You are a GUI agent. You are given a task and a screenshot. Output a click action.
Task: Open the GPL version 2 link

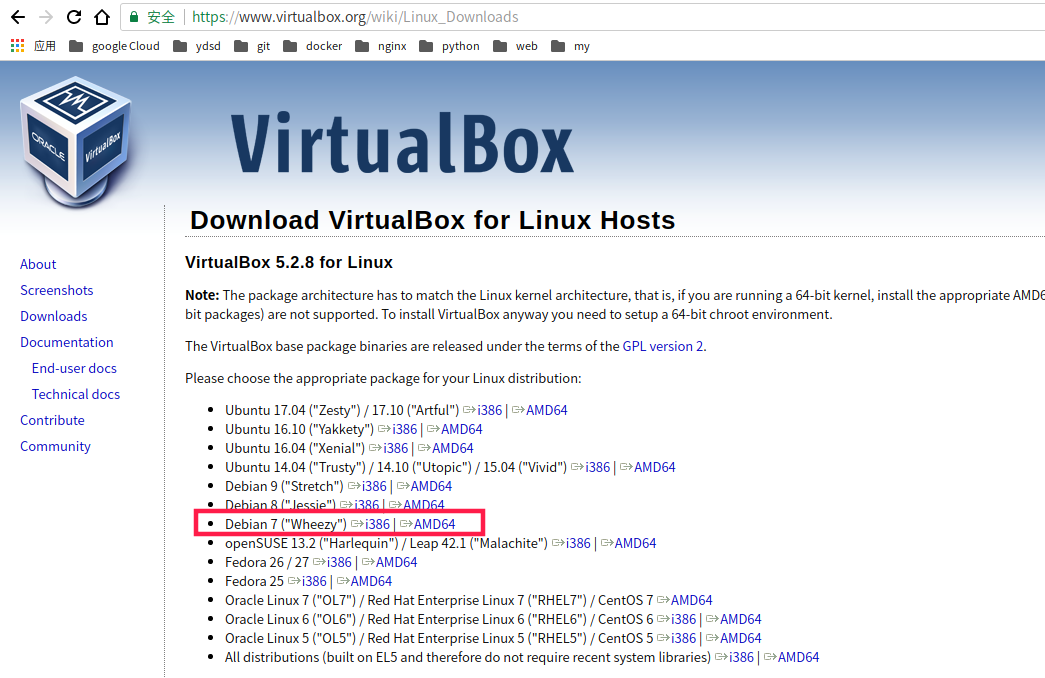pyautogui.click(x=662, y=347)
